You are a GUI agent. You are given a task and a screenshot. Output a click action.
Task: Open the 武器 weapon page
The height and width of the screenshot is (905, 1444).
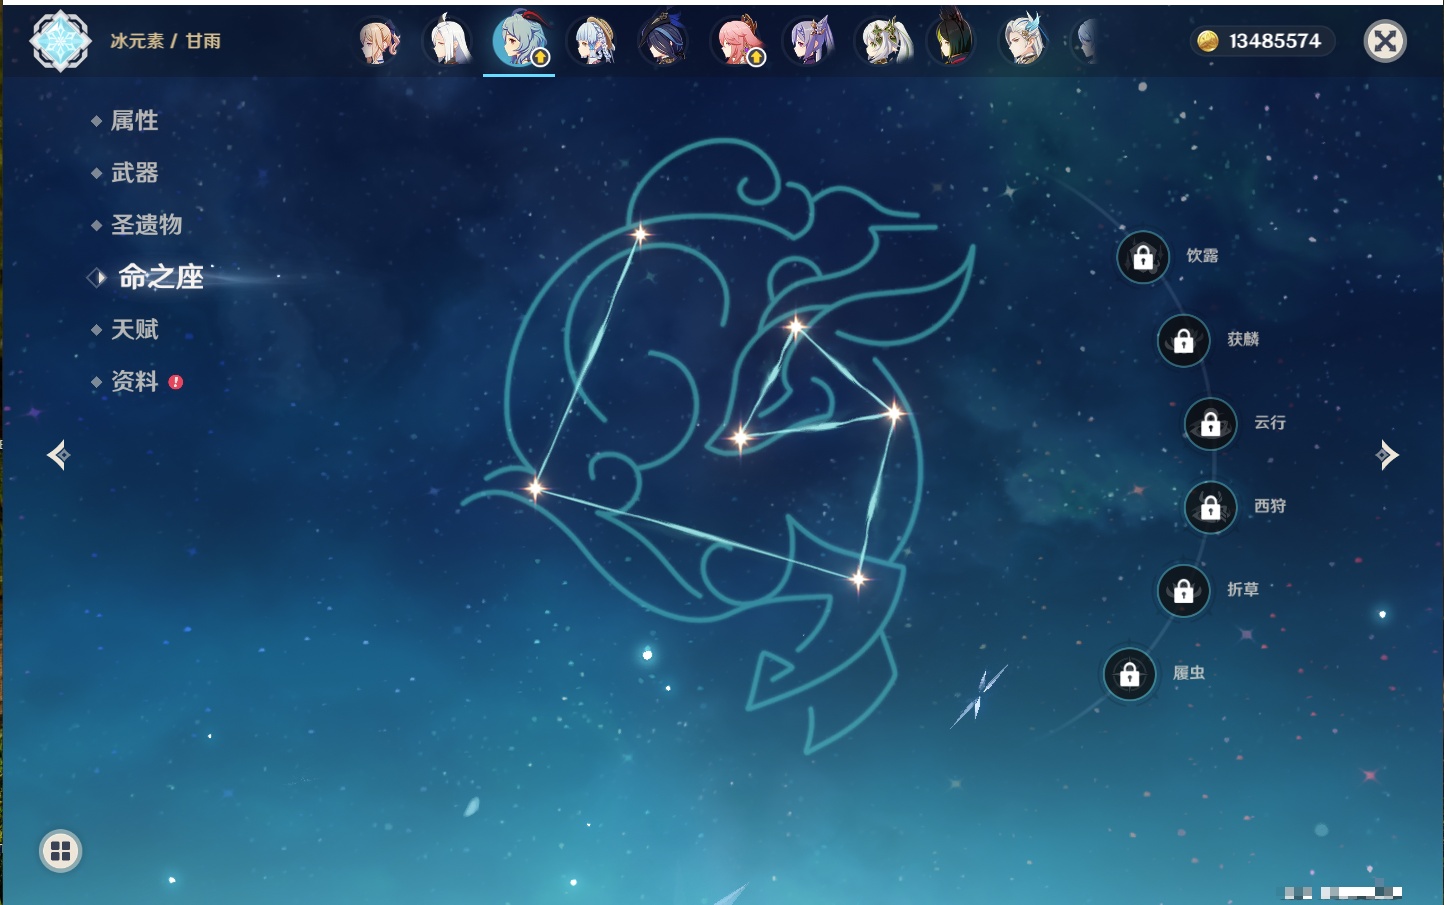[x=134, y=173]
